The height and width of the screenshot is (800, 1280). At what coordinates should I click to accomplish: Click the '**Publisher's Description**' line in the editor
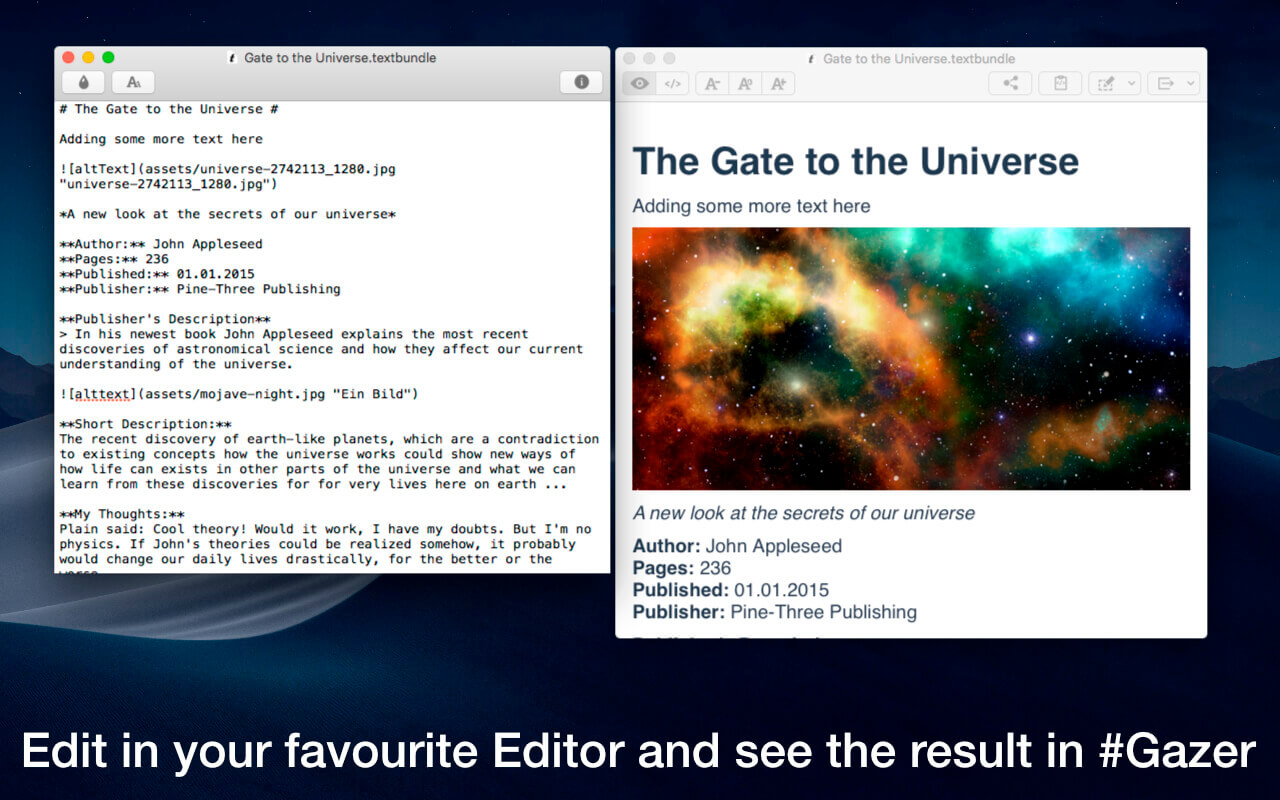(165, 319)
